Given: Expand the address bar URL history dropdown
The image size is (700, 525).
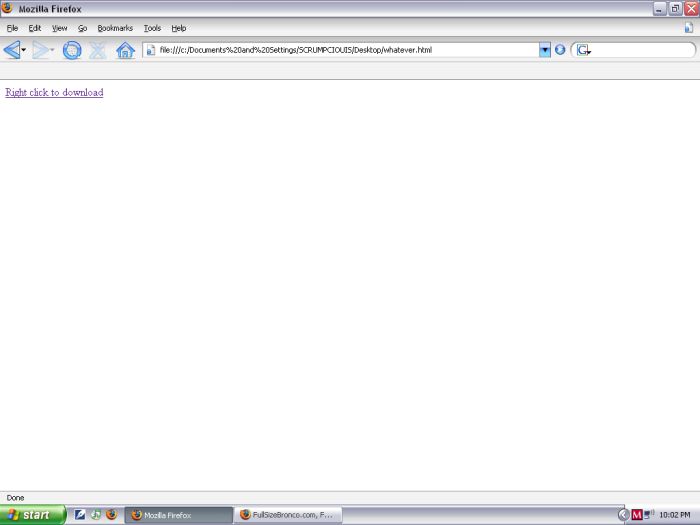Looking at the screenshot, I should (545, 50).
